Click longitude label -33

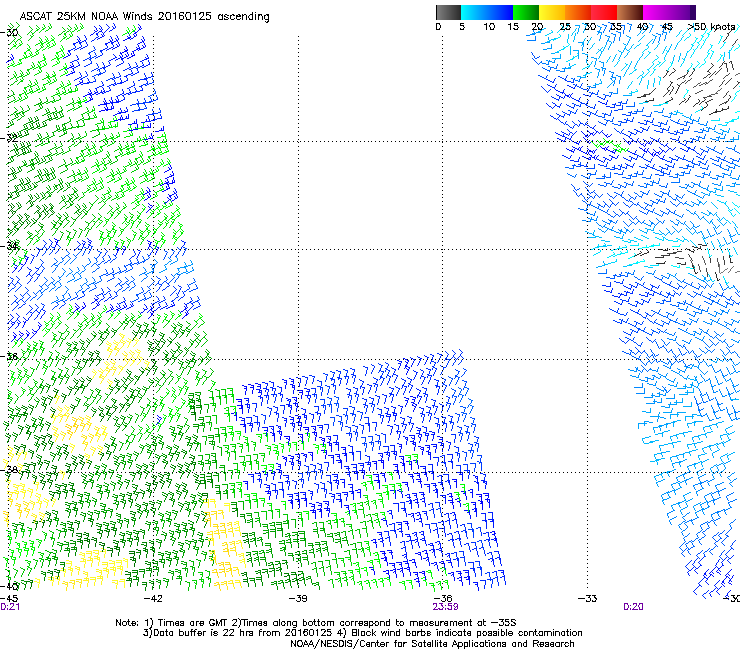click(x=588, y=599)
